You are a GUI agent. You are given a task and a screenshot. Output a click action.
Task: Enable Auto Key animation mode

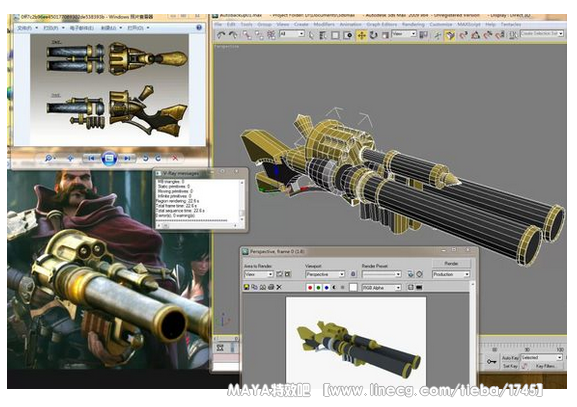coord(510,358)
